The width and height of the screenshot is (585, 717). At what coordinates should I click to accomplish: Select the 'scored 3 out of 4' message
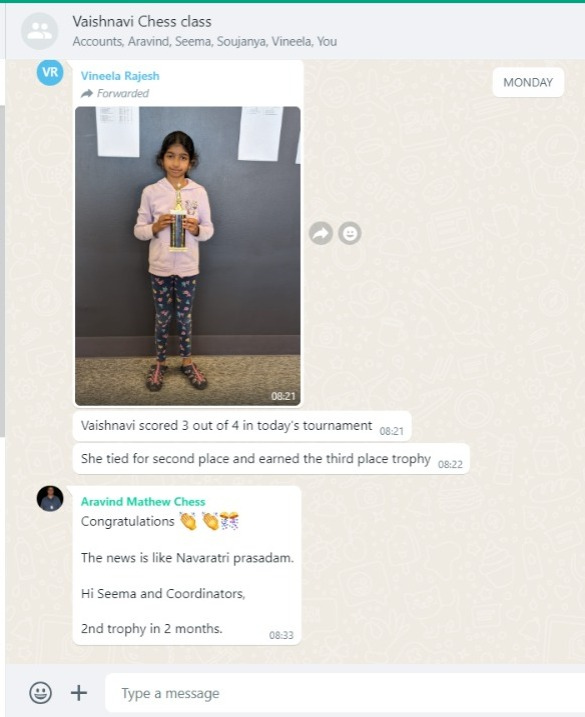[242, 426]
